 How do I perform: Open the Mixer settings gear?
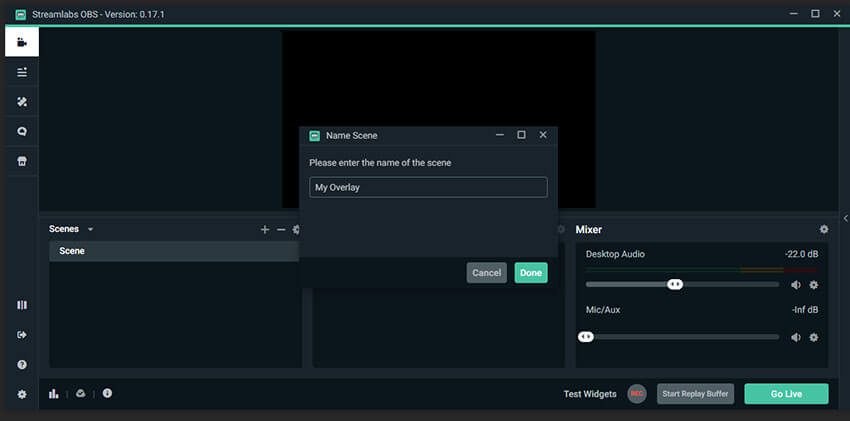pyautogui.click(x=824, y=229)
